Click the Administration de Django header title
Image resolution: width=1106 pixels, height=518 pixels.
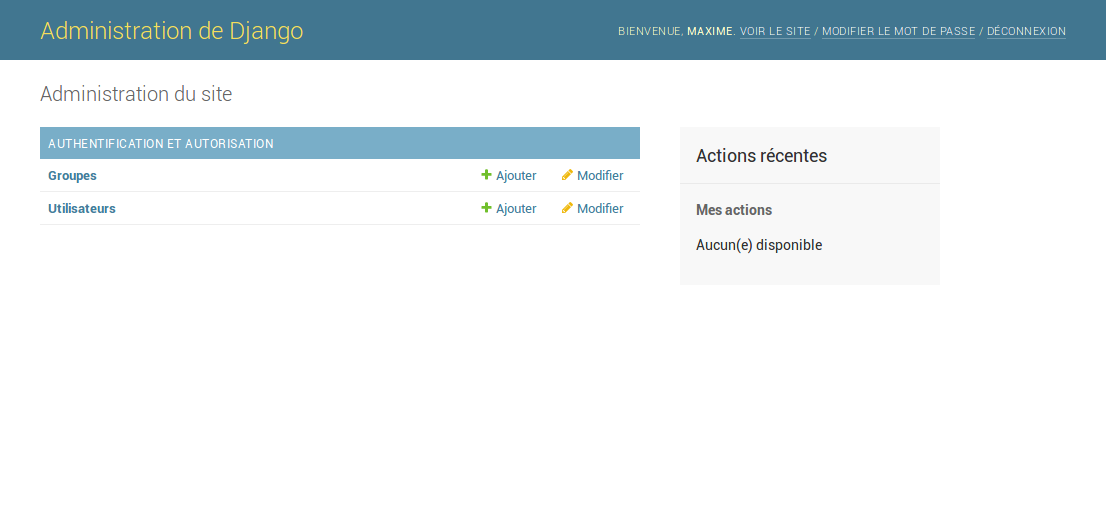tap(171, 30)
